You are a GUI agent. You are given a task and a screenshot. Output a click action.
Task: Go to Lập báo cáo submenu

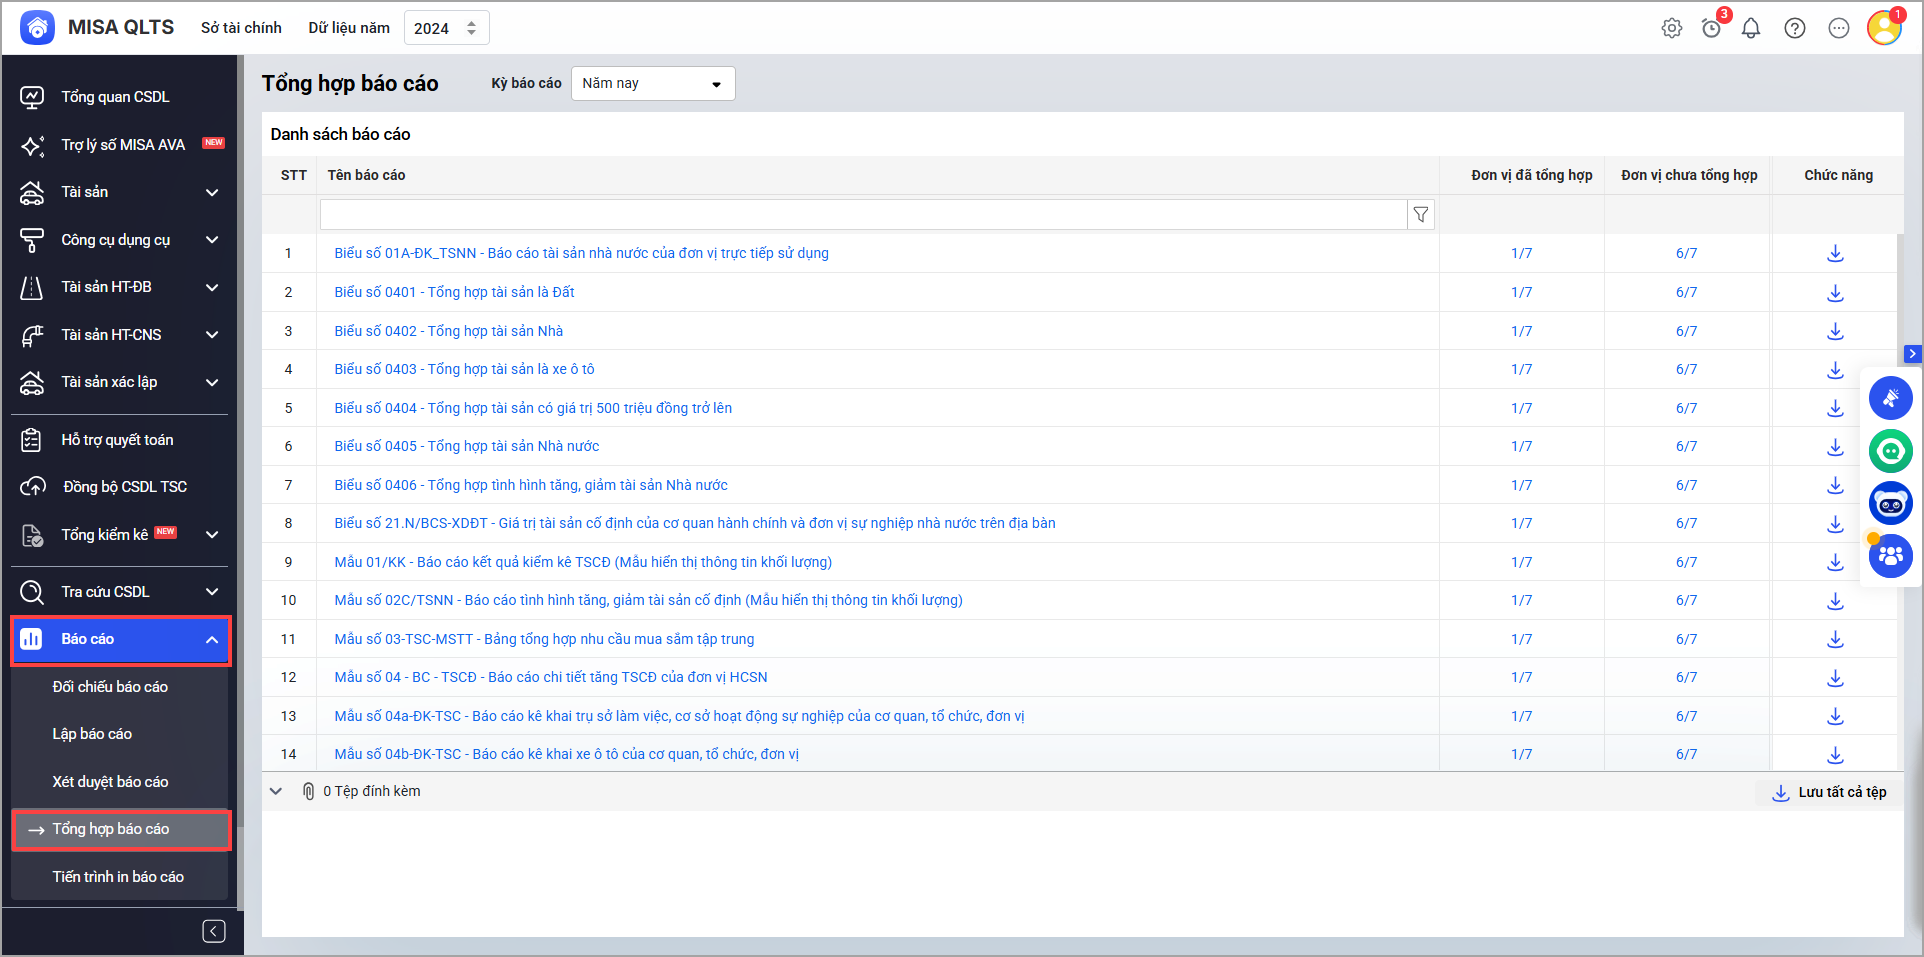tap(92, 734)
